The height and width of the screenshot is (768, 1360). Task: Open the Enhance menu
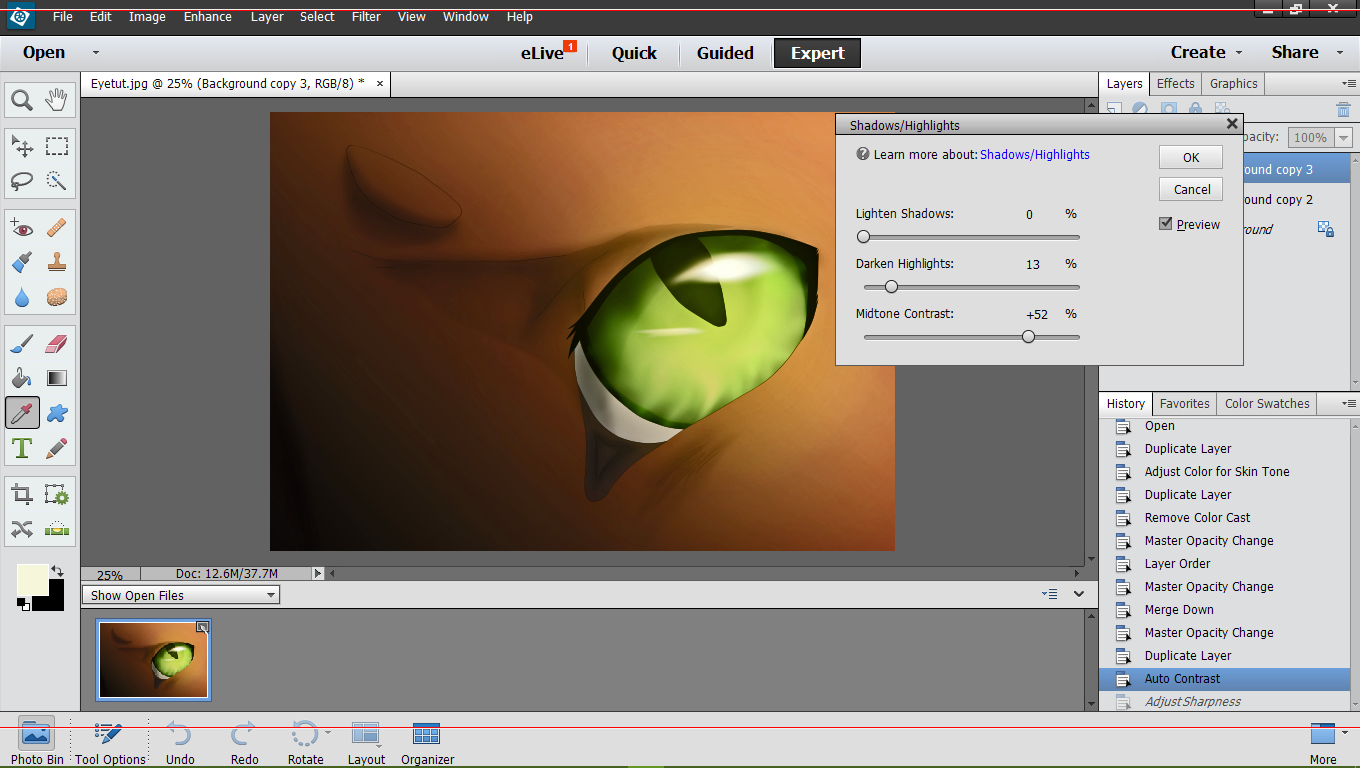point(208,17)
